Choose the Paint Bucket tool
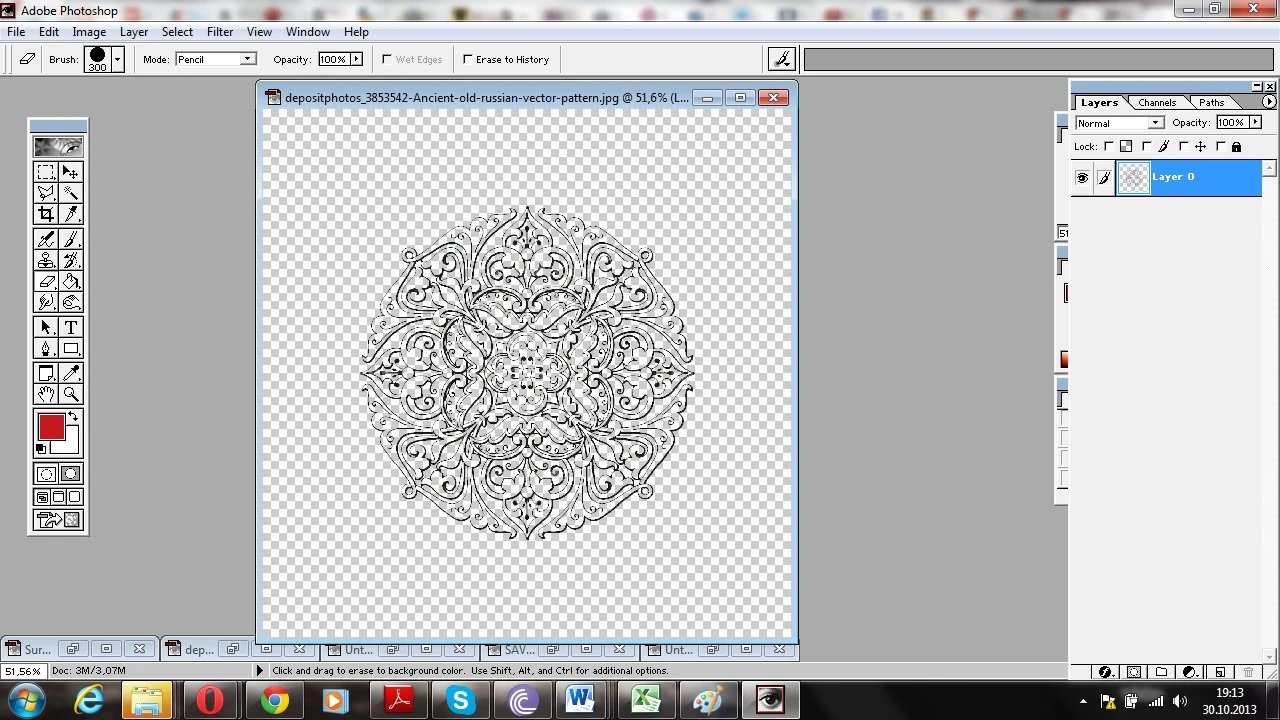 pos(71,281)
